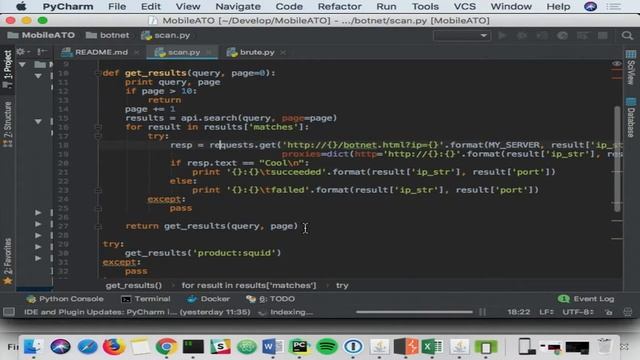Image resolution: width=640 pixels, height=360 pixels.
Task: Open Finder from the Dock
Action: [x=33, y=347]
